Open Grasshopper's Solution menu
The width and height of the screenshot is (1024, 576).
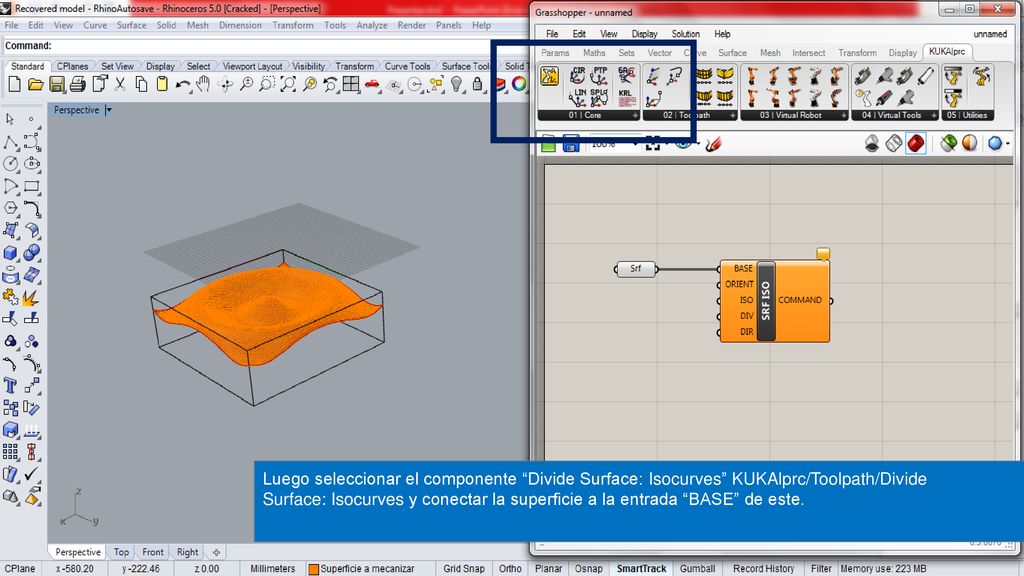pos(686,34)
